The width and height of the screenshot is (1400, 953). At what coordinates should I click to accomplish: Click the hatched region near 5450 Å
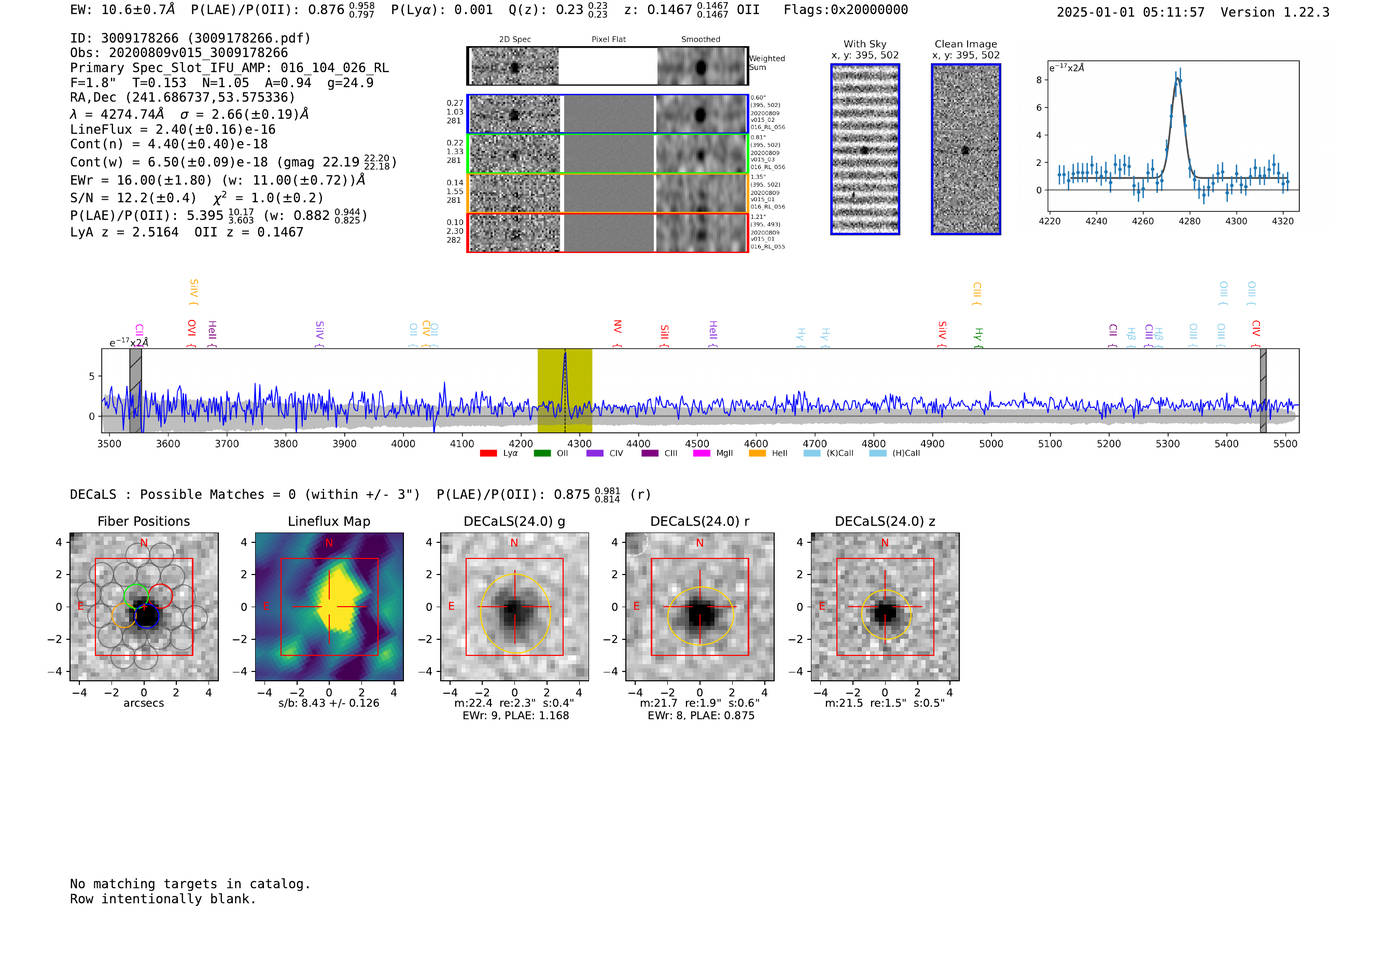1263,390
